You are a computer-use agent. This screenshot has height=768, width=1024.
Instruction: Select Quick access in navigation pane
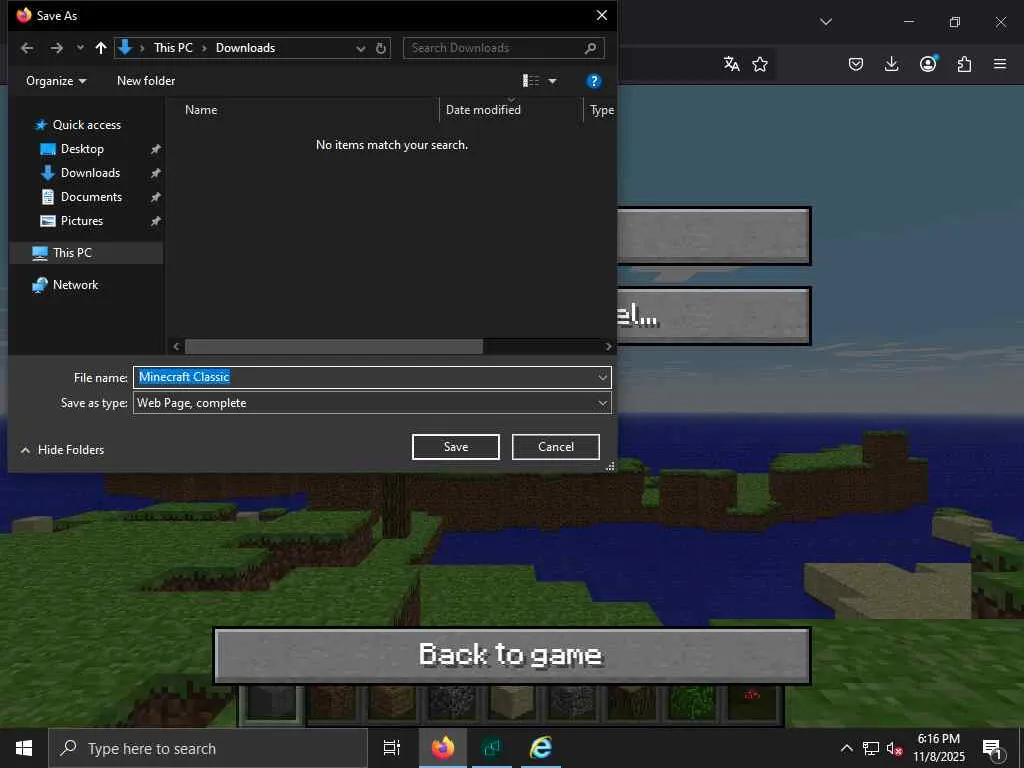[x=86, y=125]
